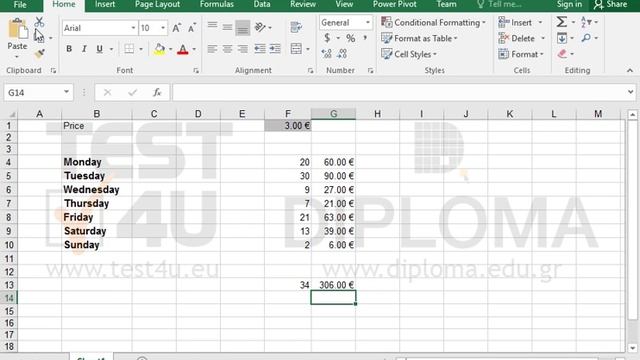Apply borders using the Borders icon

(129, 49)
